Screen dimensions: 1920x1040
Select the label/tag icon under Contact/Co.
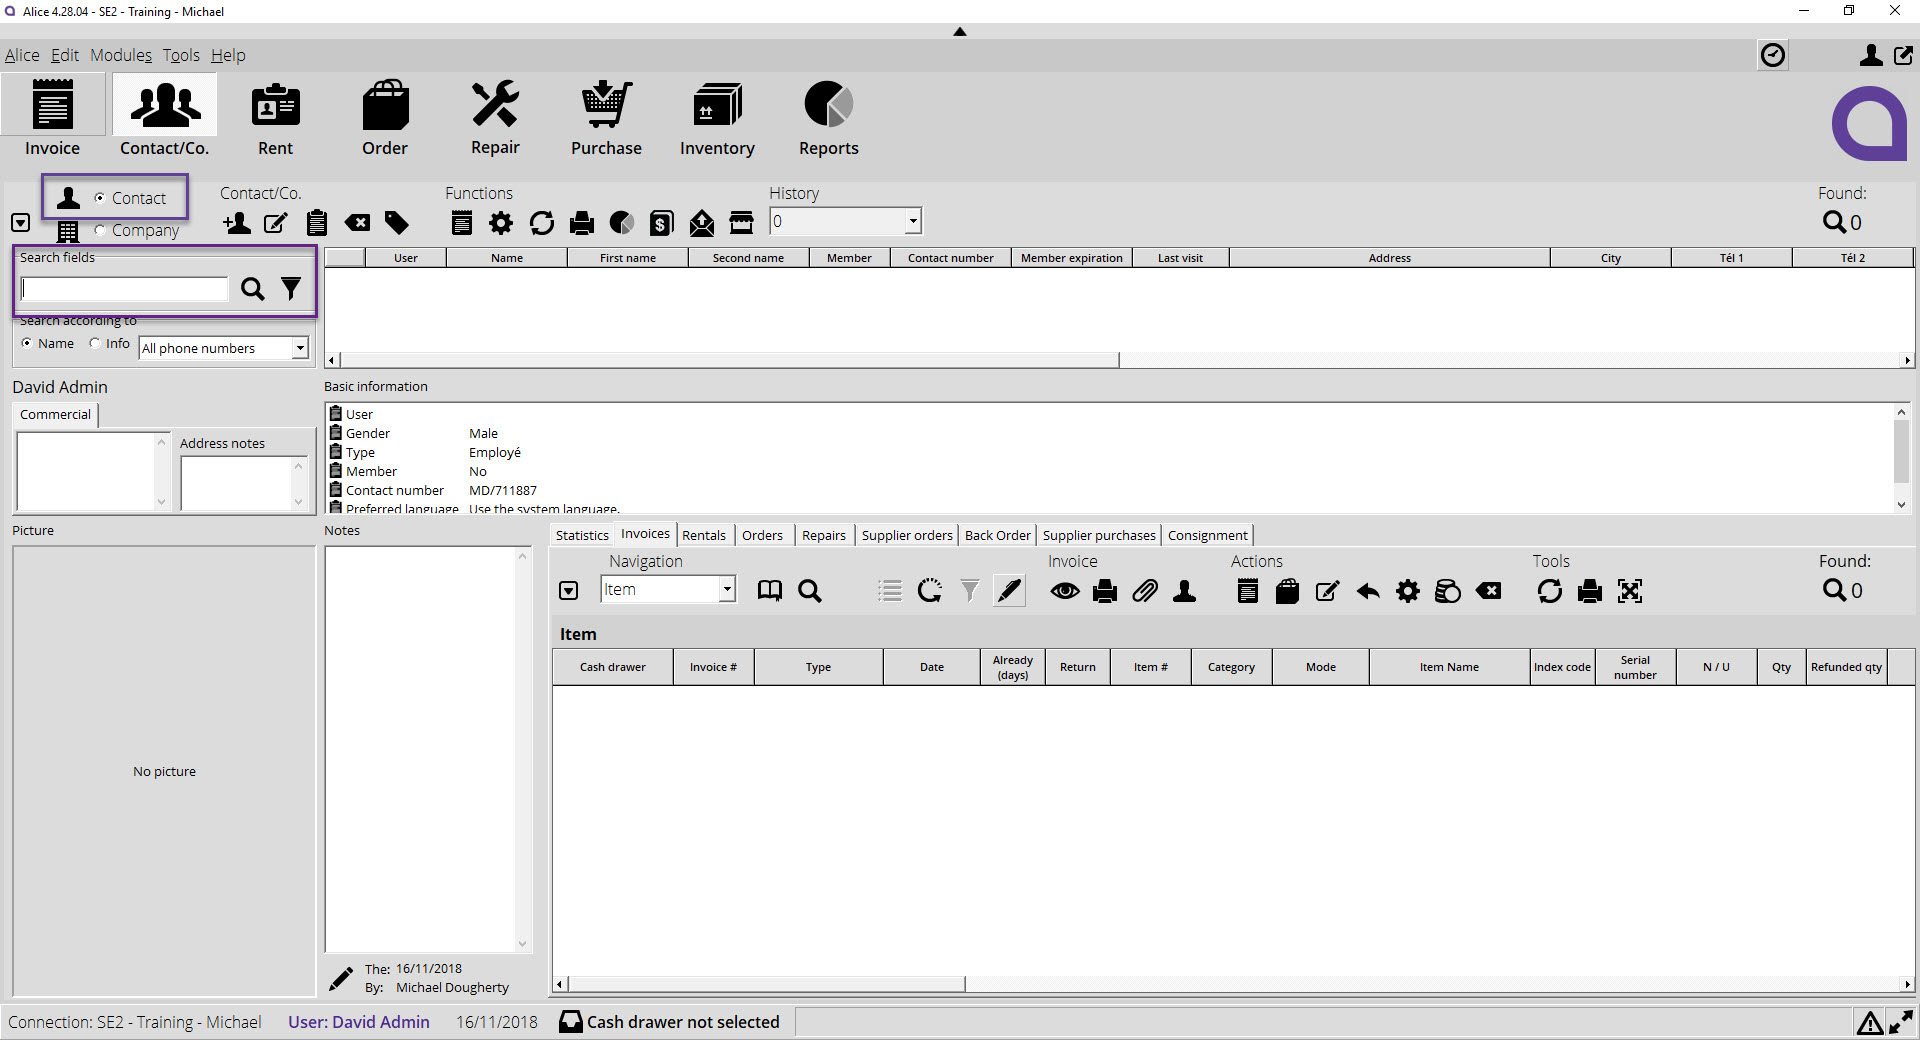[397, 223]
